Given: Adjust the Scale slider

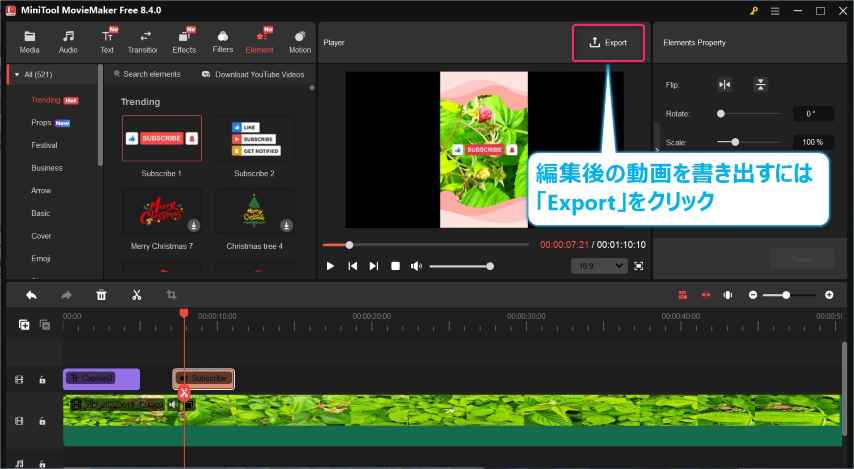Looking at the screenshot, I should (735, 142).
